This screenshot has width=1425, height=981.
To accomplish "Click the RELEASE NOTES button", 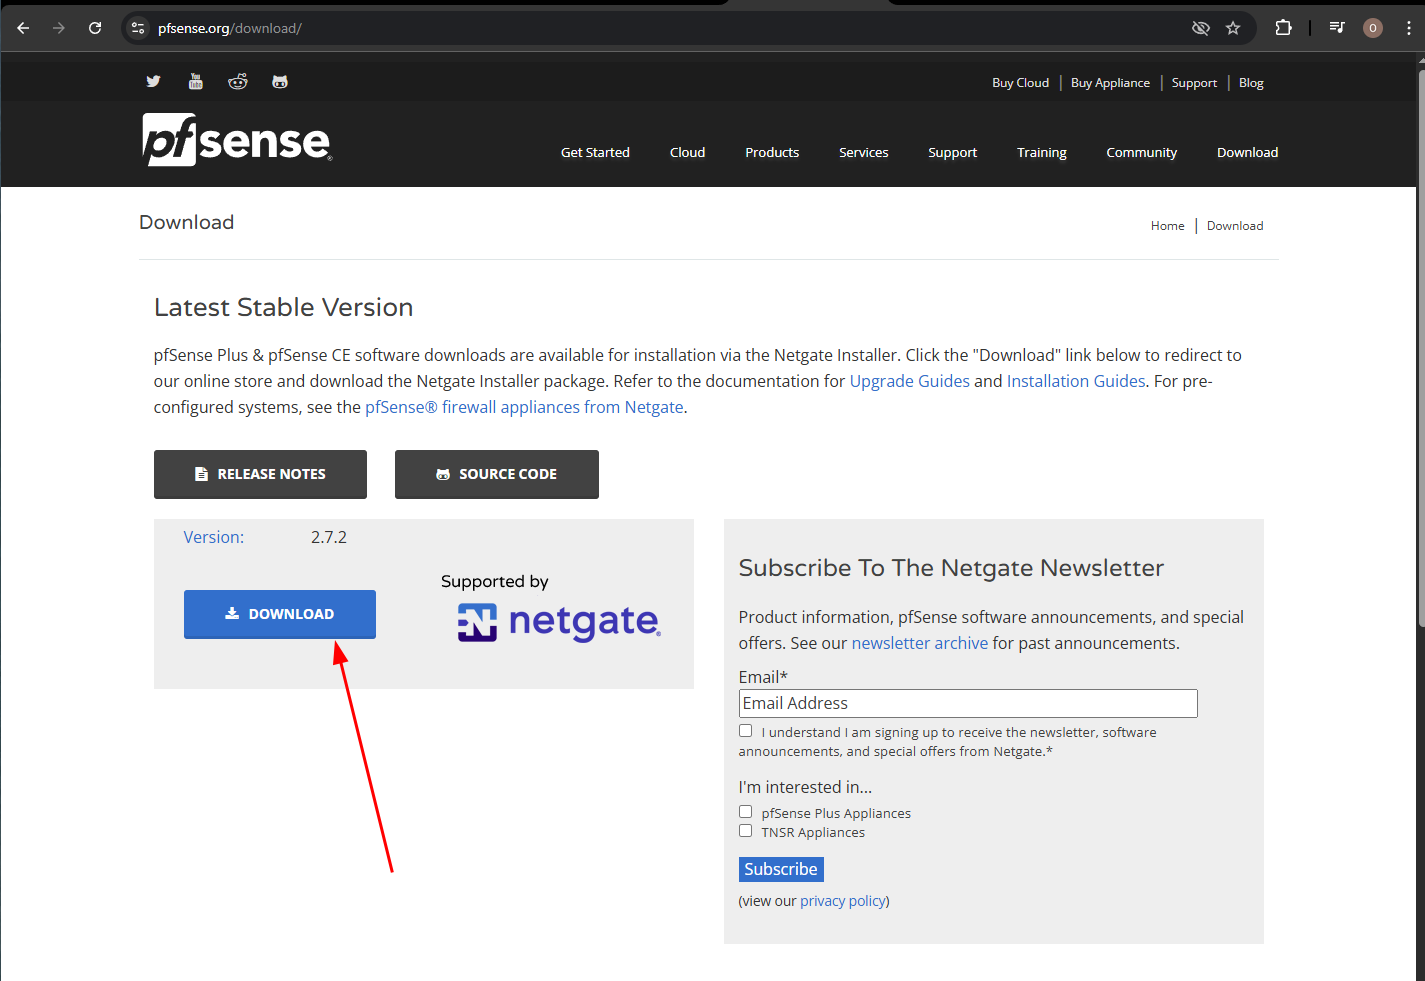I will coord(260,474).
